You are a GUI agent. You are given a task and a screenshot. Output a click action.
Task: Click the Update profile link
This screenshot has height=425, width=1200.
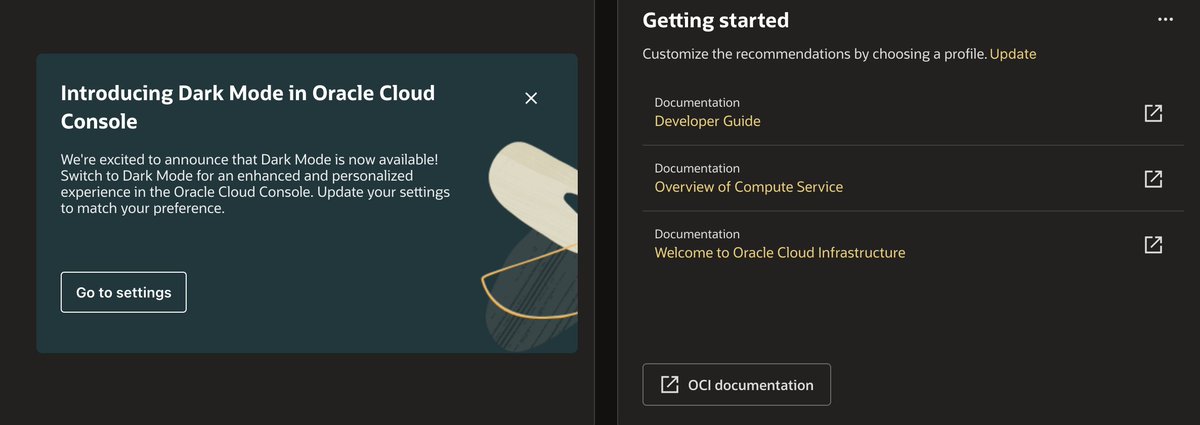click(x=1013, y=54)
